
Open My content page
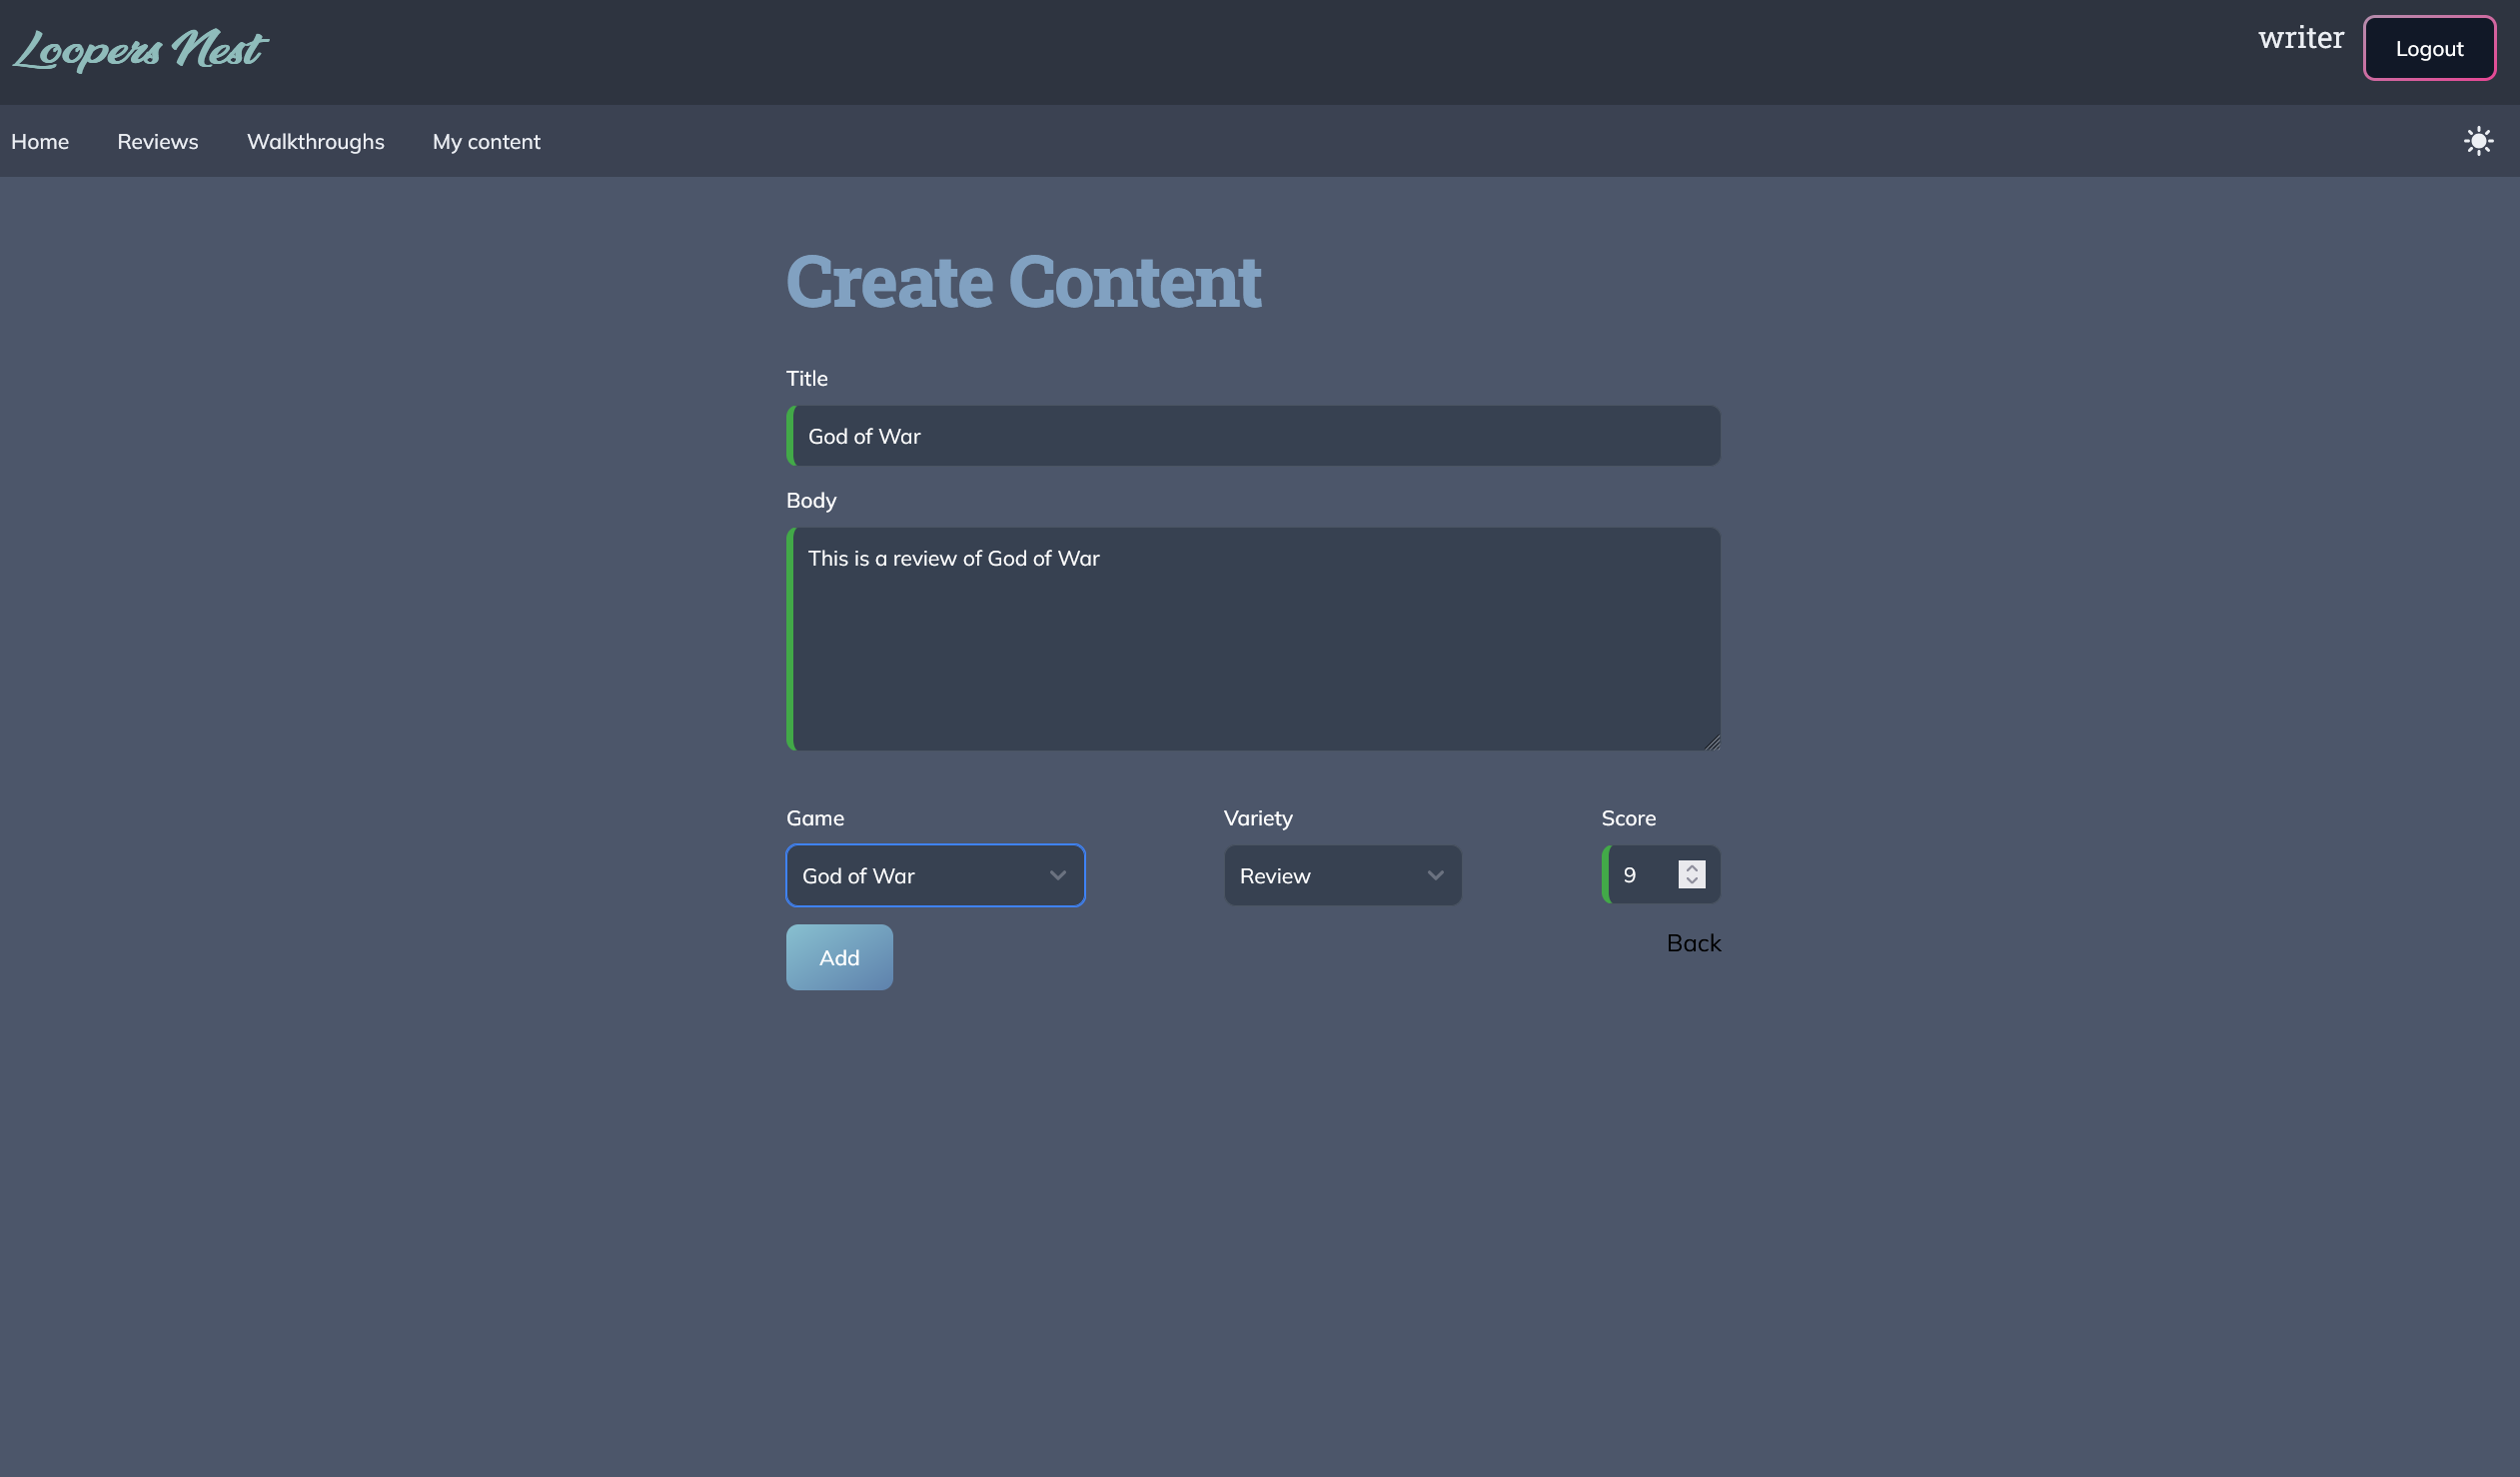[x=486, y=141]
